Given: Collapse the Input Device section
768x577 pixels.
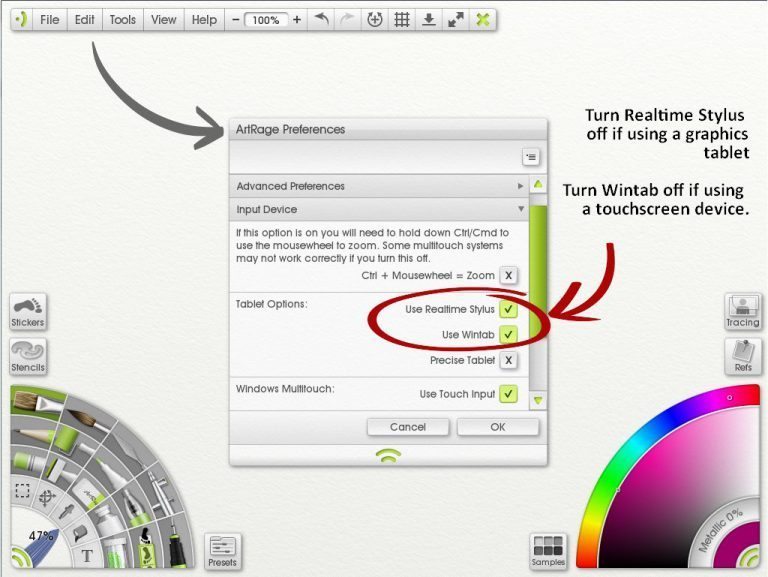Looking at the screenshot, I should (379, 209).
